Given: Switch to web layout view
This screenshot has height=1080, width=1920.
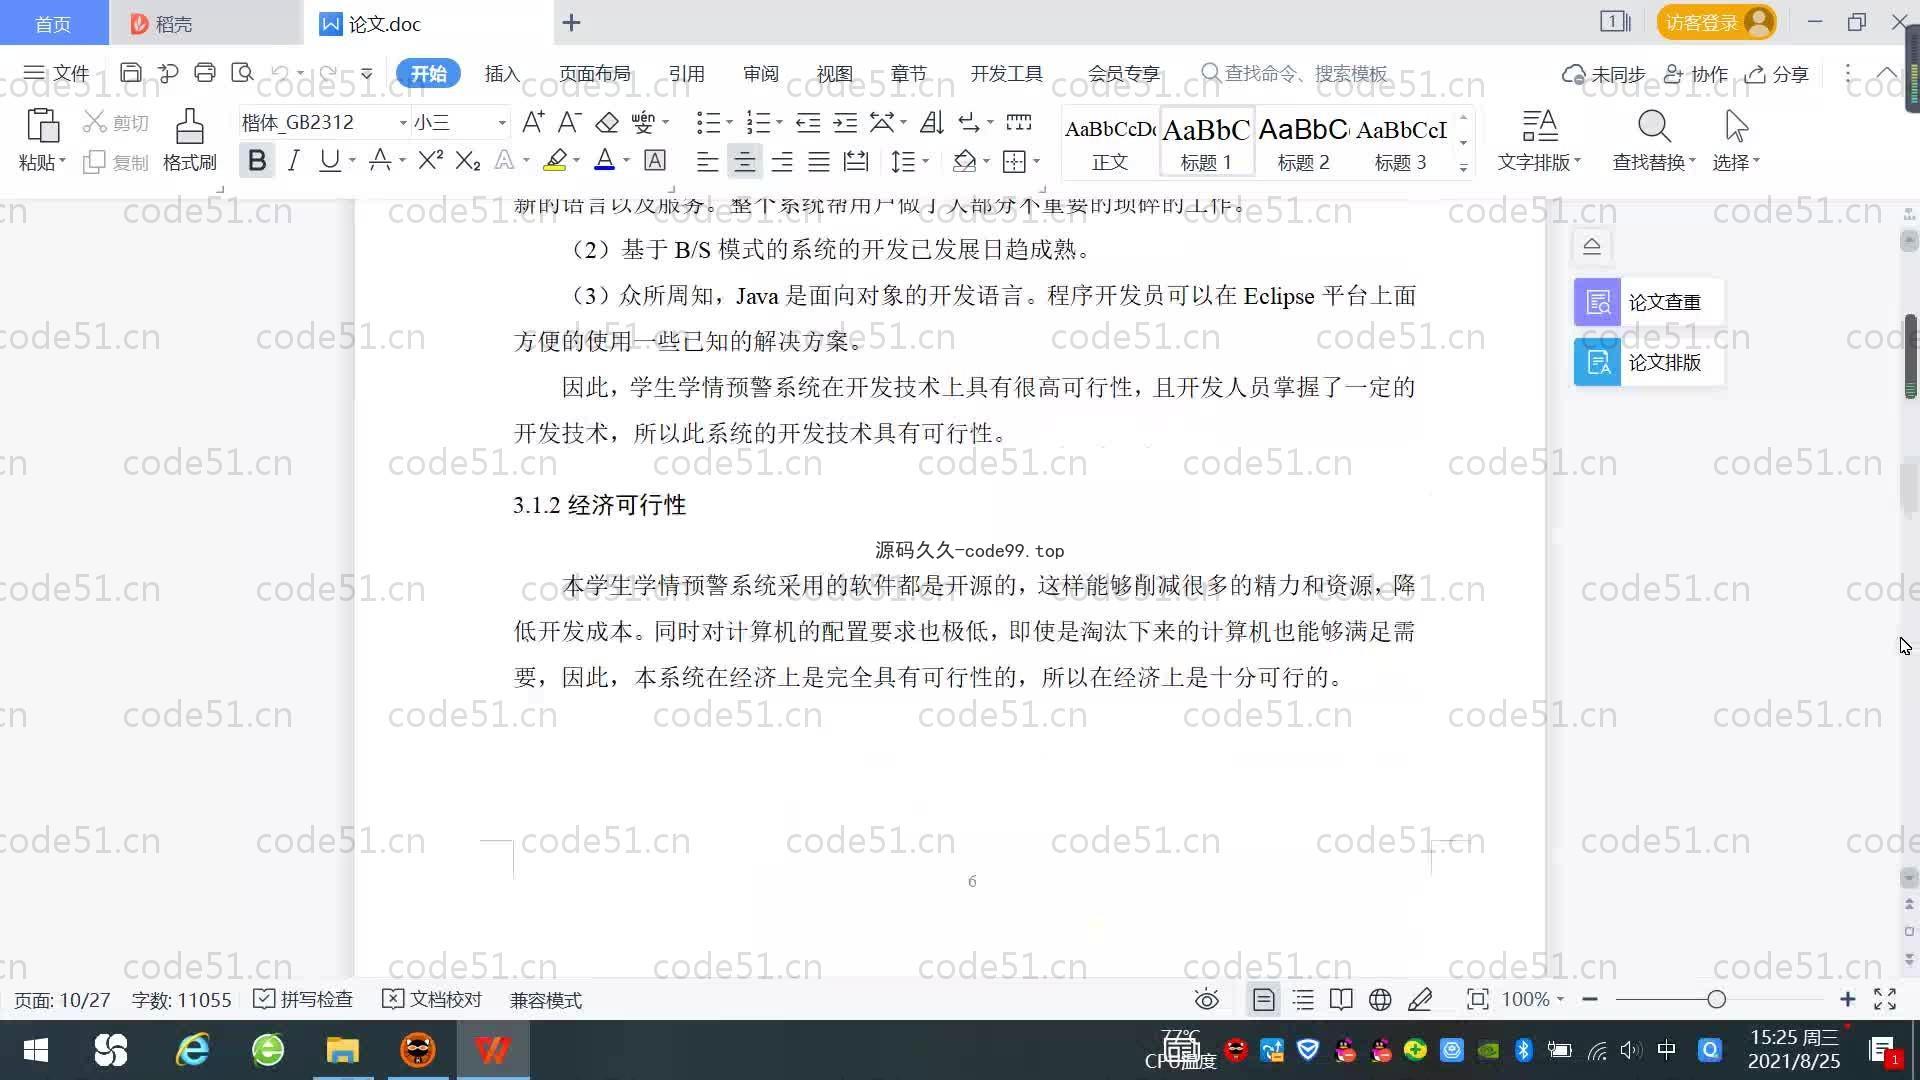Looking at the screenshot, I should click(1380, 1000).
